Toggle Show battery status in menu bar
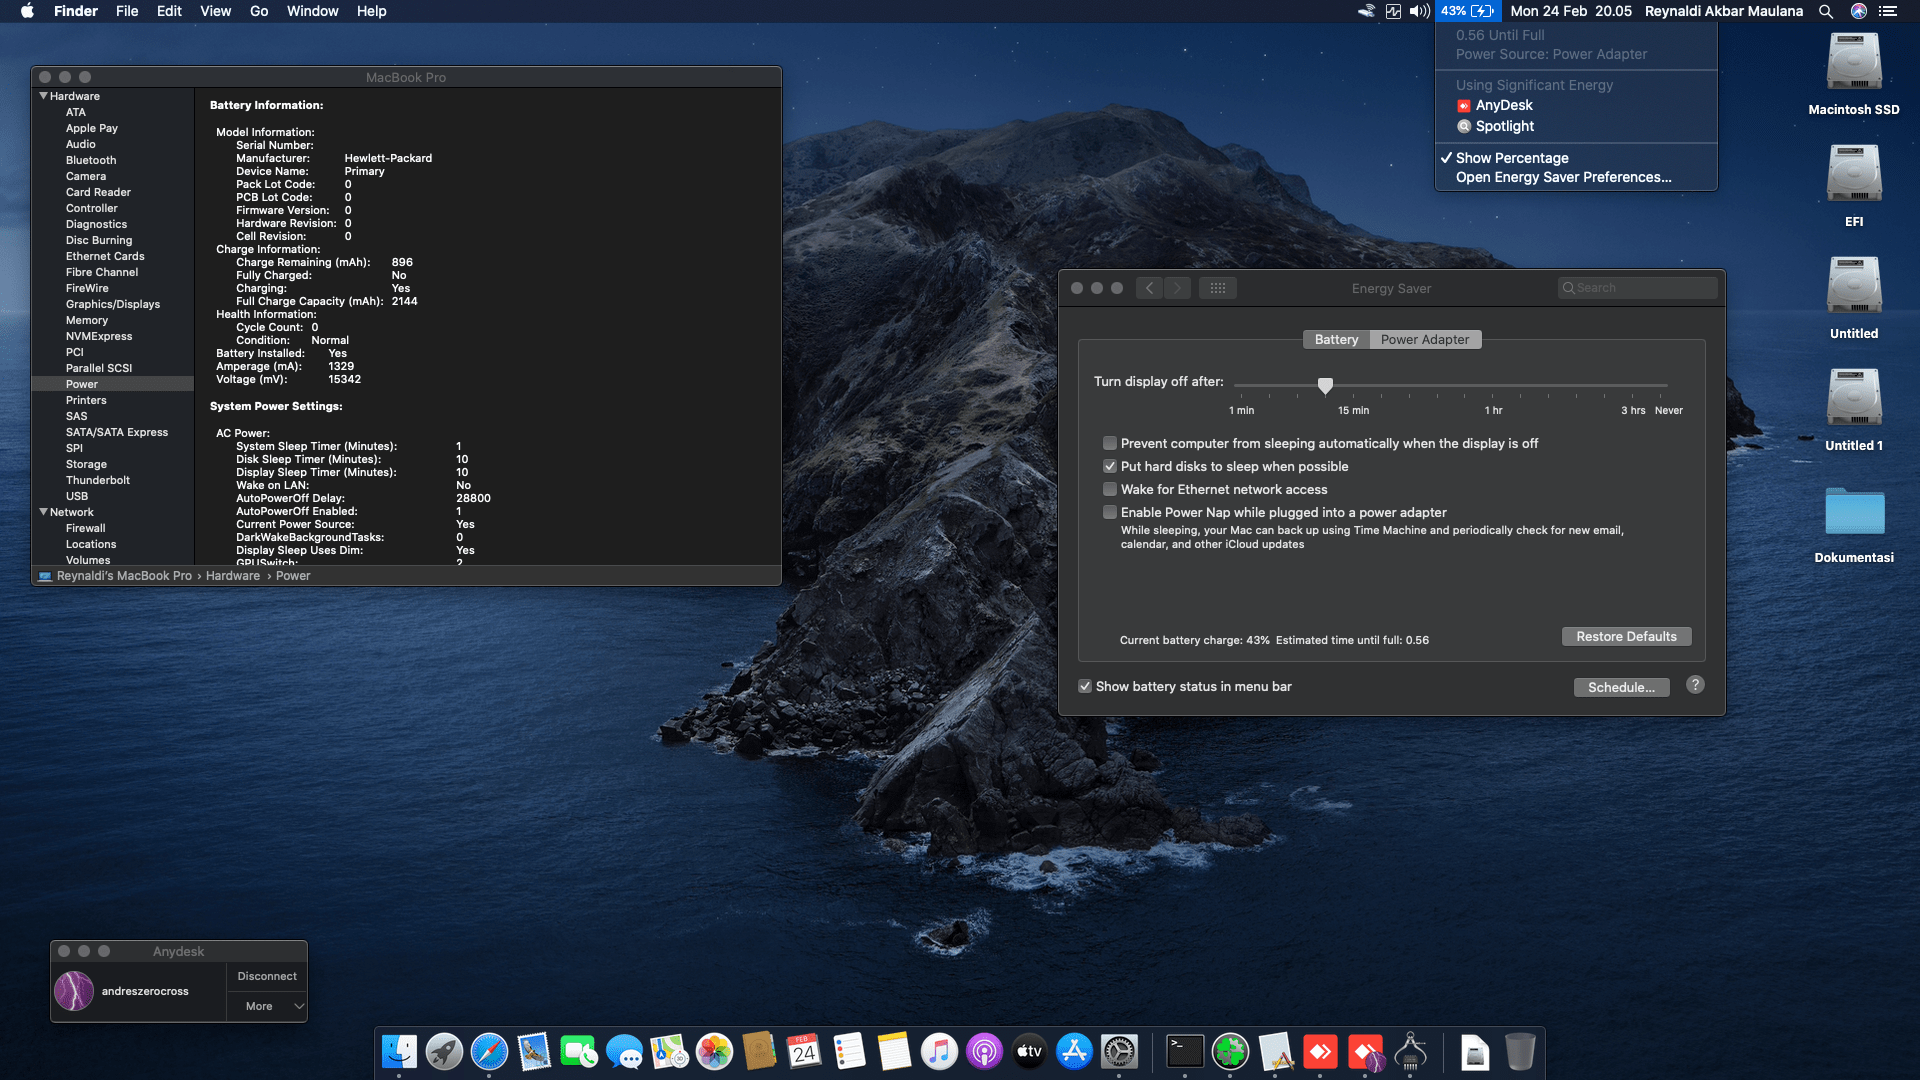The image size is (1920, 1080). 1085,686
